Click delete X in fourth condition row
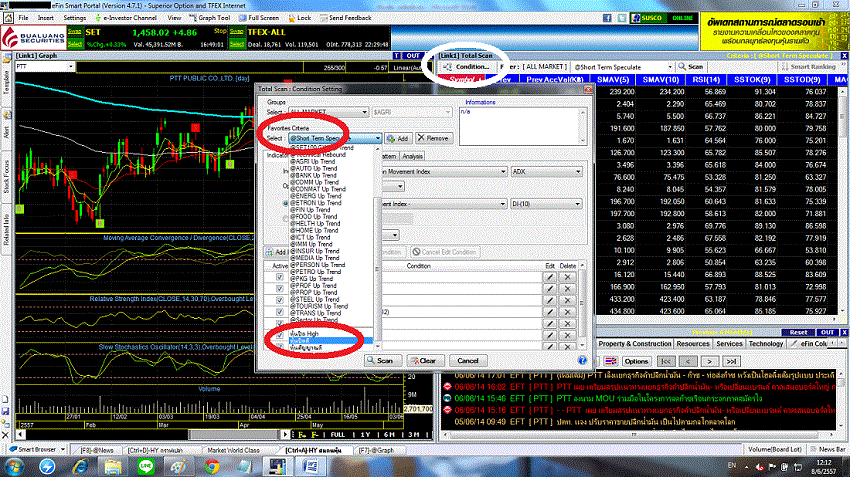Viewport: 850px width, 477px height. (x=568, y=312)
